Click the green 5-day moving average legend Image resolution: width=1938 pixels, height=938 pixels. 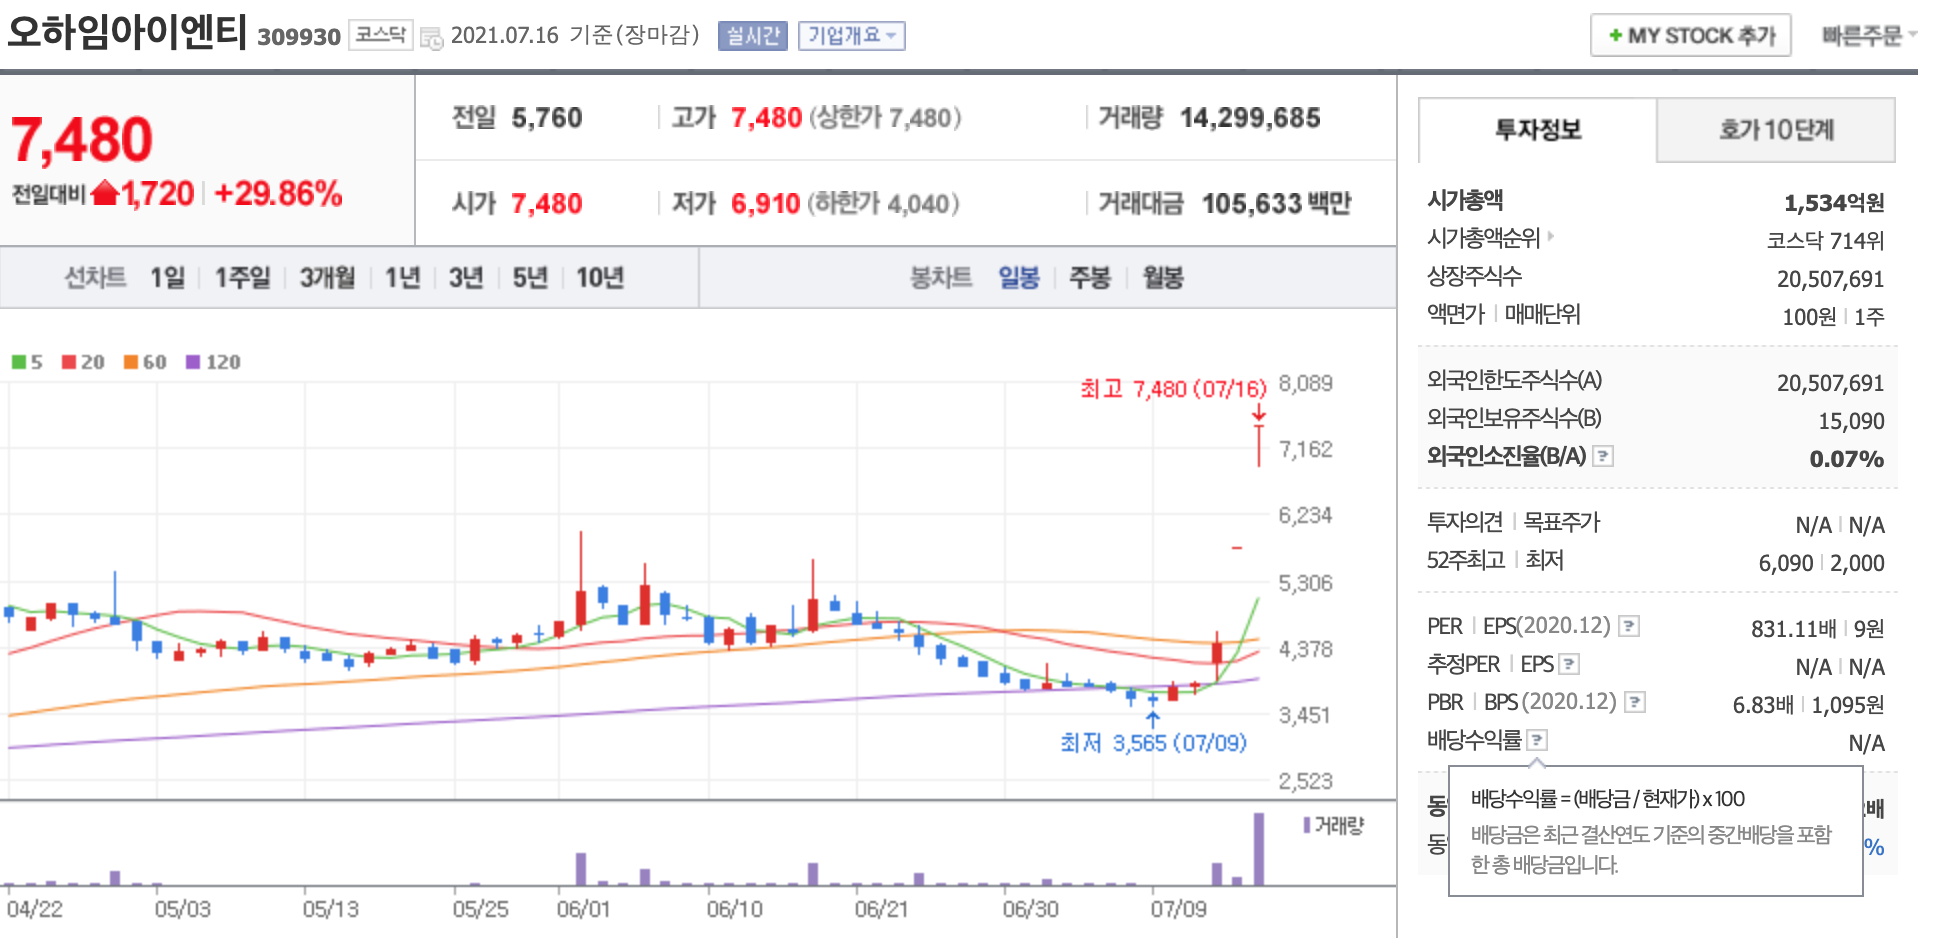point(27,362)
